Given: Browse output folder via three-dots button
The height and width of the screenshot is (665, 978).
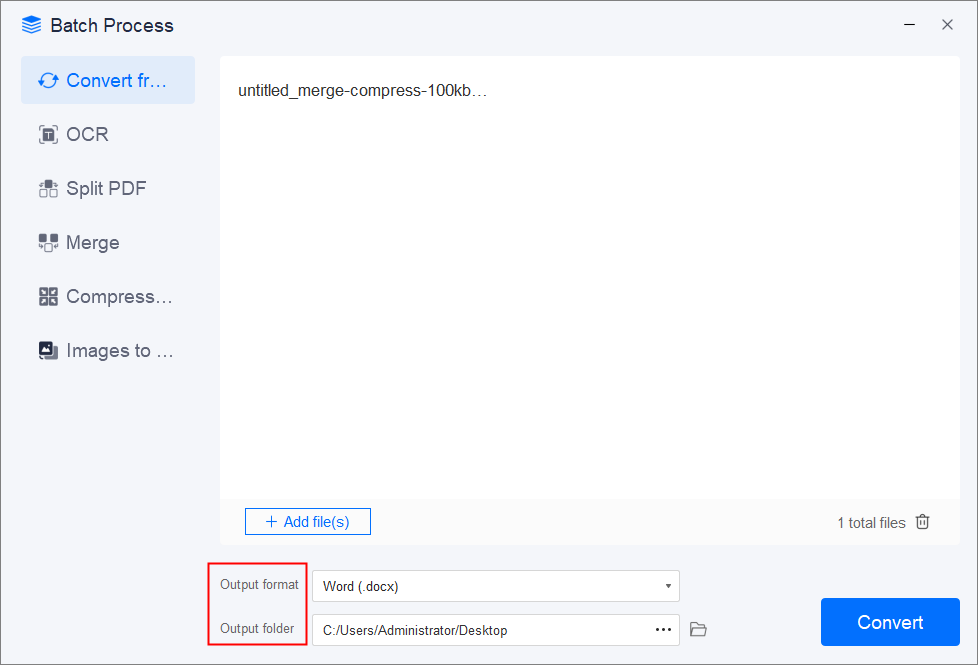Looking at the screenshot, I should [x=664, y=630].
